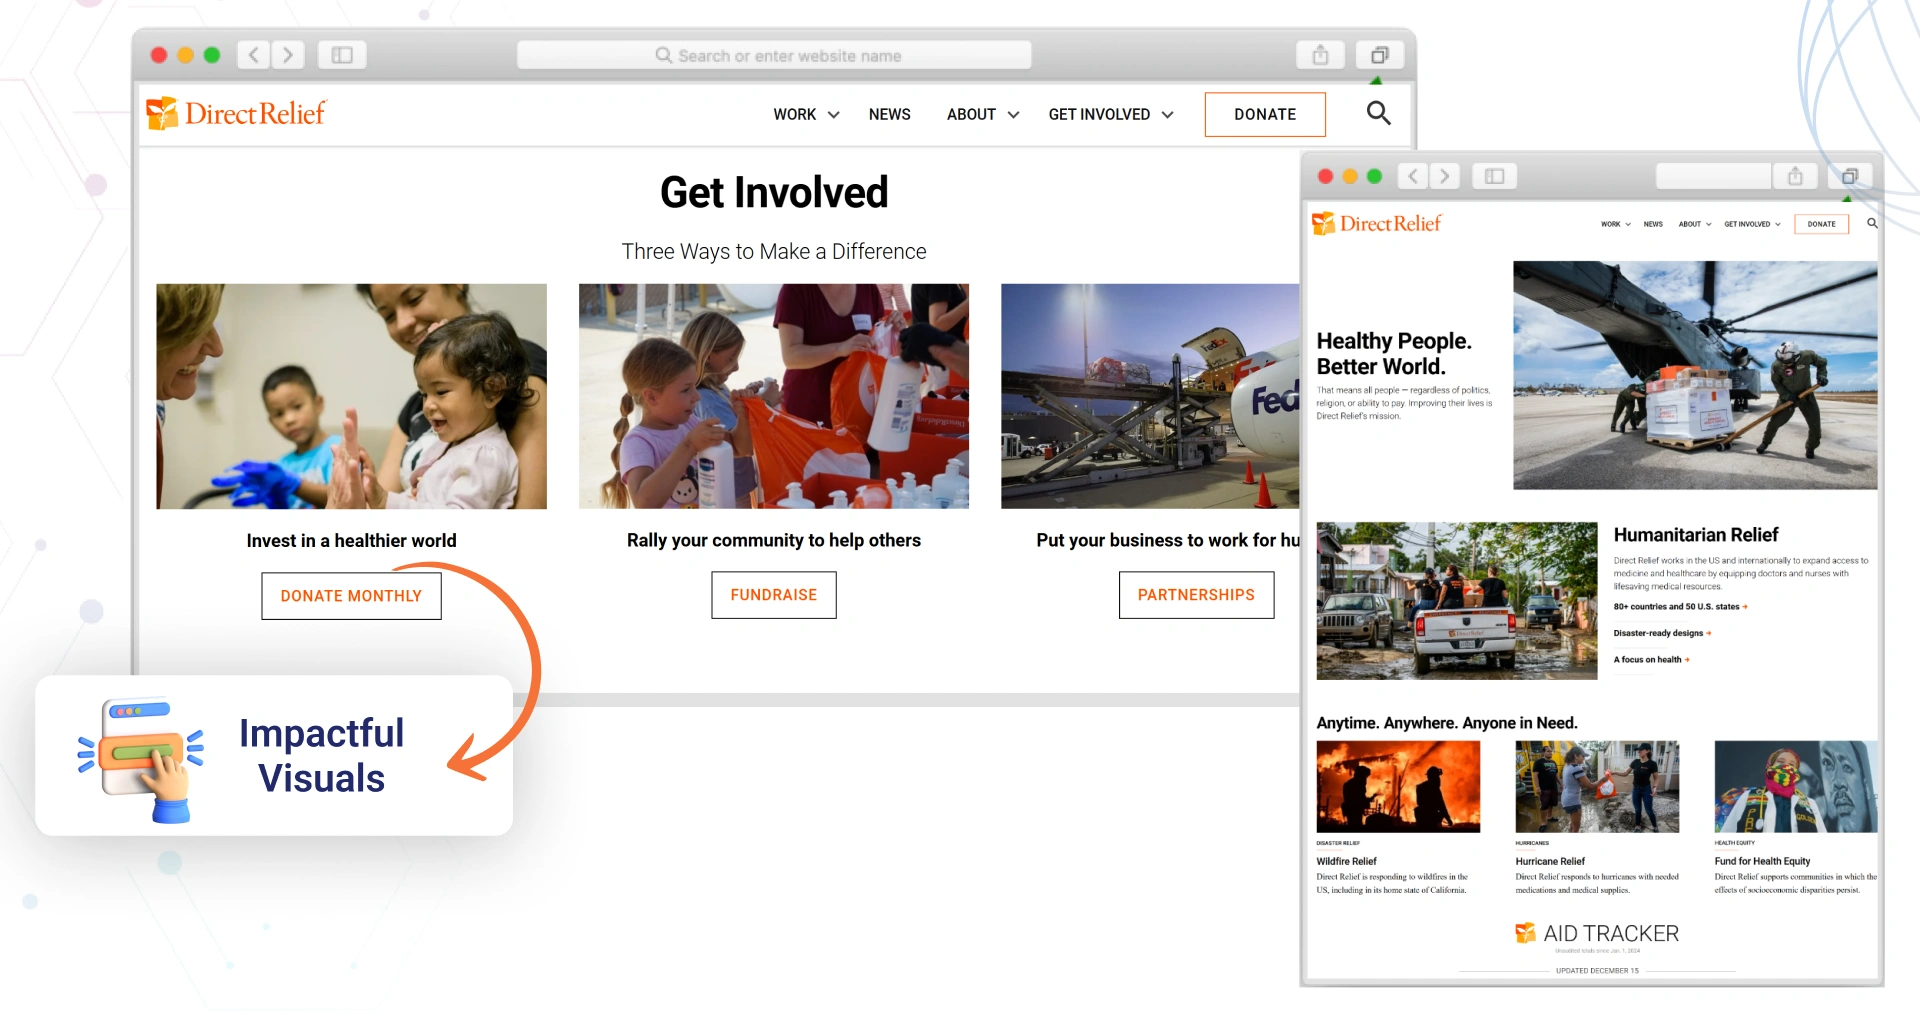This screenshot has height=1014, width=1920.
Task: Go forward in large browser window
Action: 288,55
